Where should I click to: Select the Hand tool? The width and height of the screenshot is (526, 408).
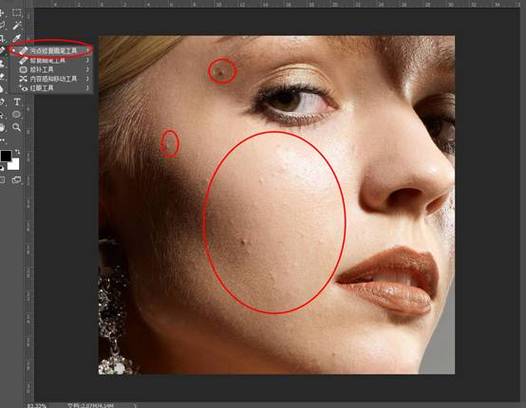(2, 127)
